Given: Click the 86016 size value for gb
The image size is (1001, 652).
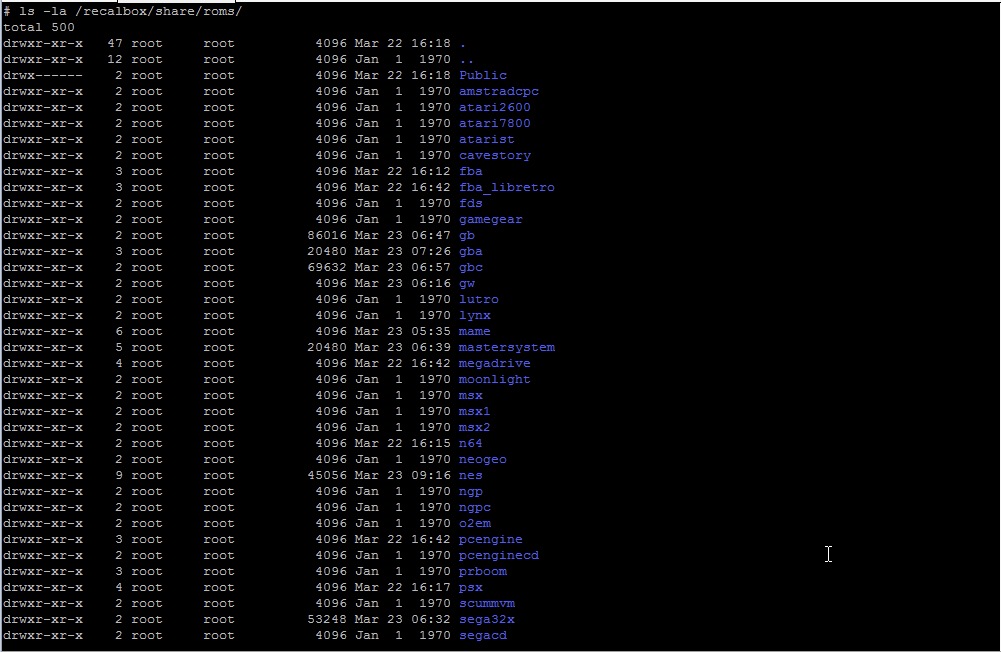Looking at the screenshot, I should [327, 235].
